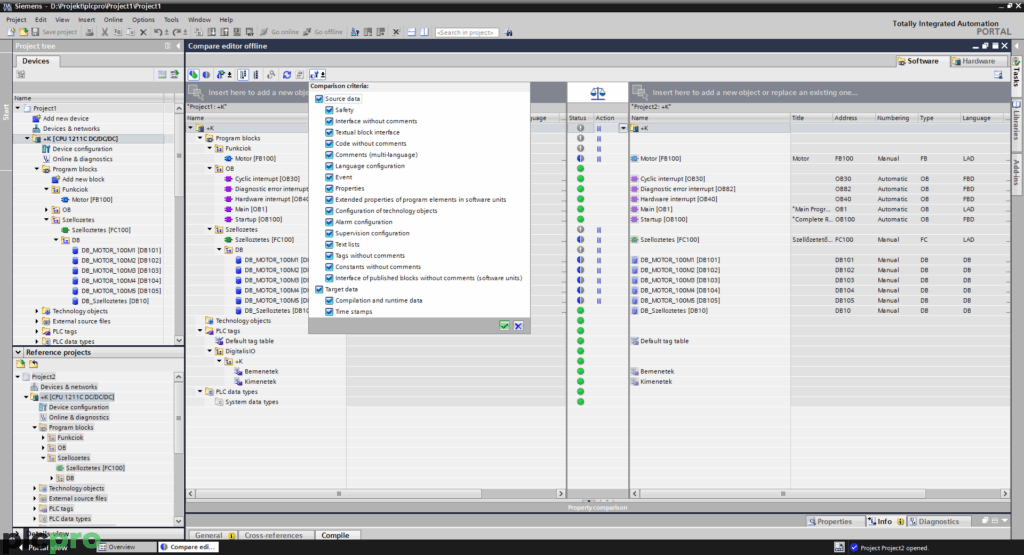Collapse Project1 node in project tree
Screen dimensions: 1024x555
[18, 108]
